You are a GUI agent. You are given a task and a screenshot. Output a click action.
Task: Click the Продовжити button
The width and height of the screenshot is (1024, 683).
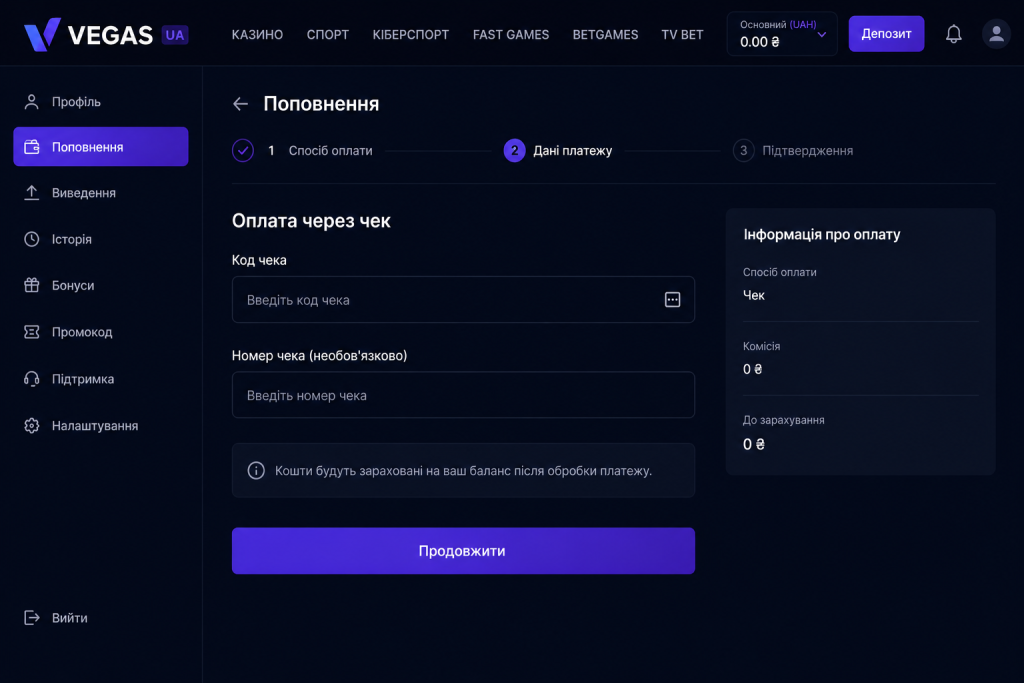463,550
